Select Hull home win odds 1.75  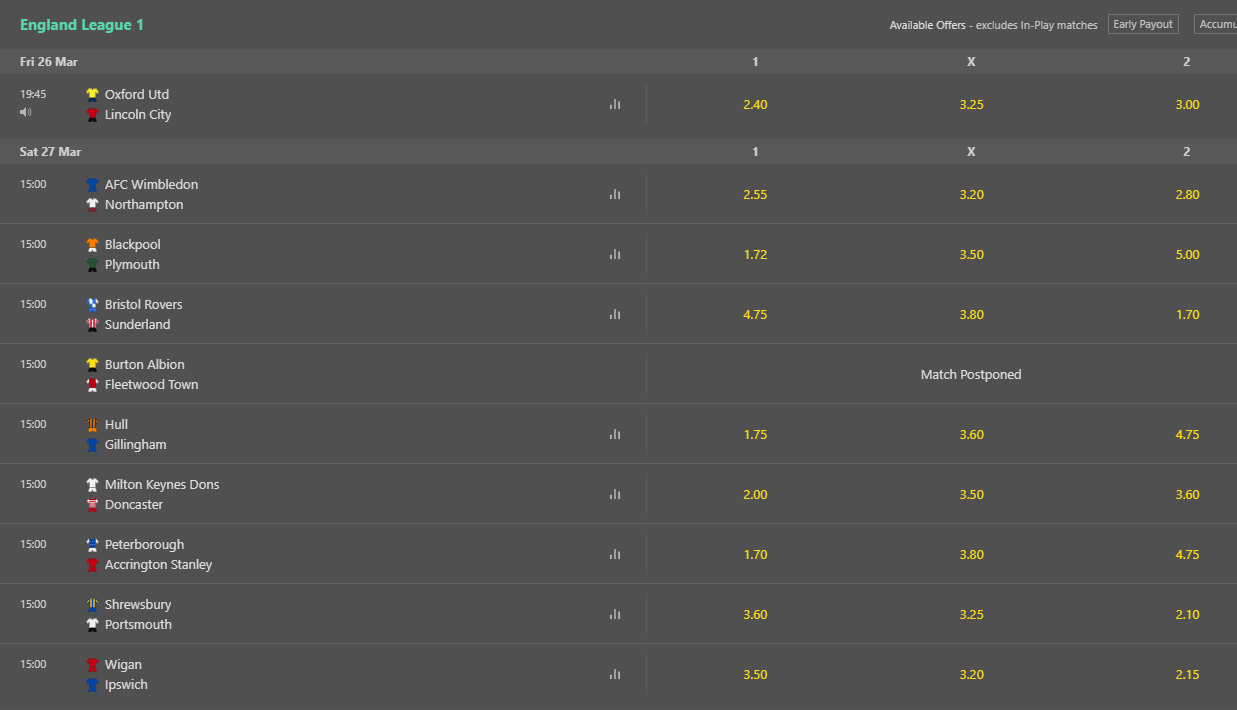(755, 434)
